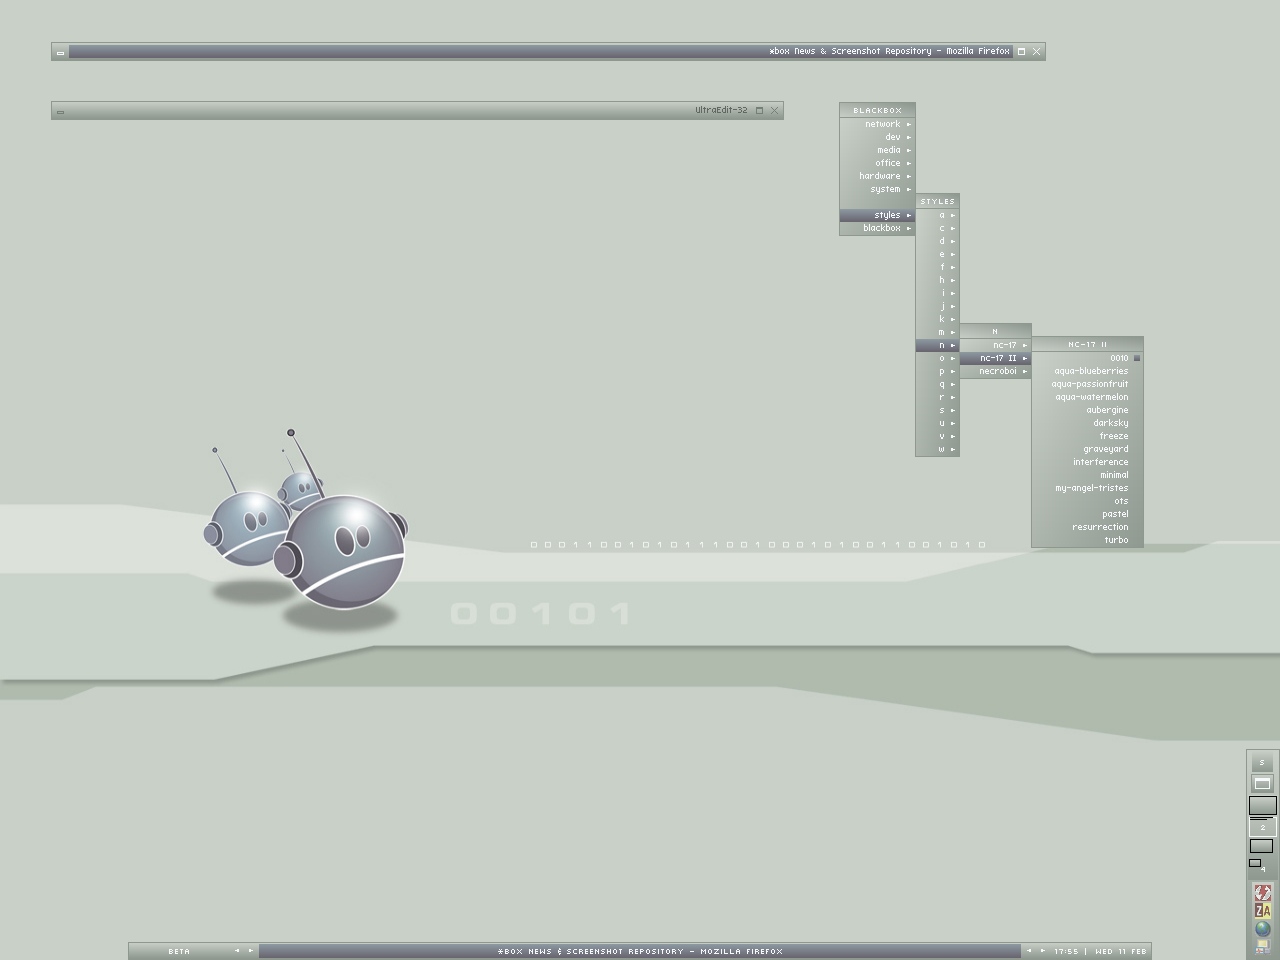Choose the darksky style from list
1280x960 pixels.
(1109, 423)
